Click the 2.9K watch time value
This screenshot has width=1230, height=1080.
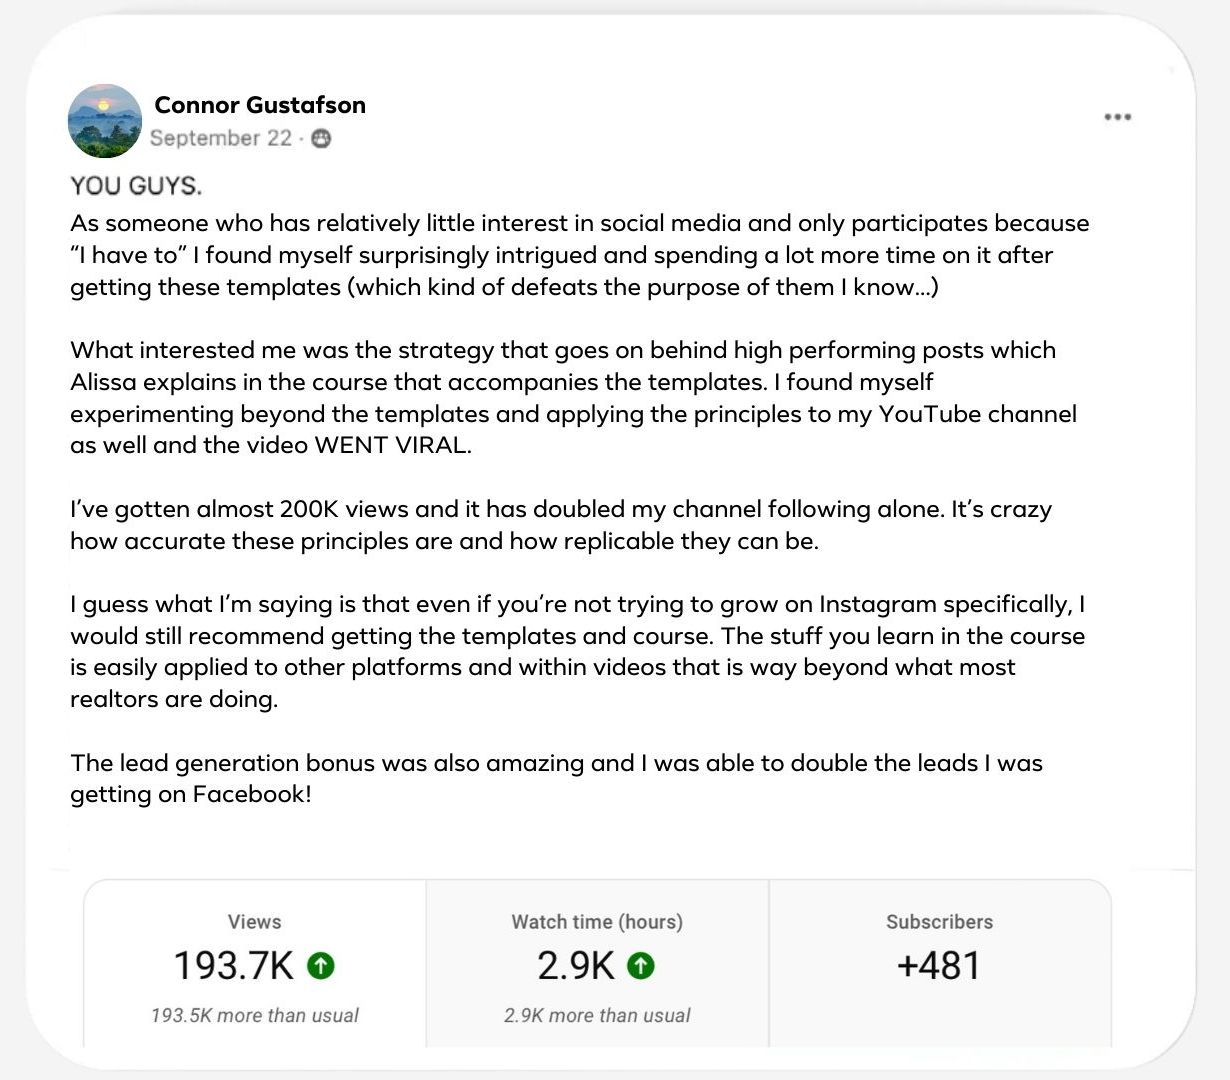(x=576, y=966)
